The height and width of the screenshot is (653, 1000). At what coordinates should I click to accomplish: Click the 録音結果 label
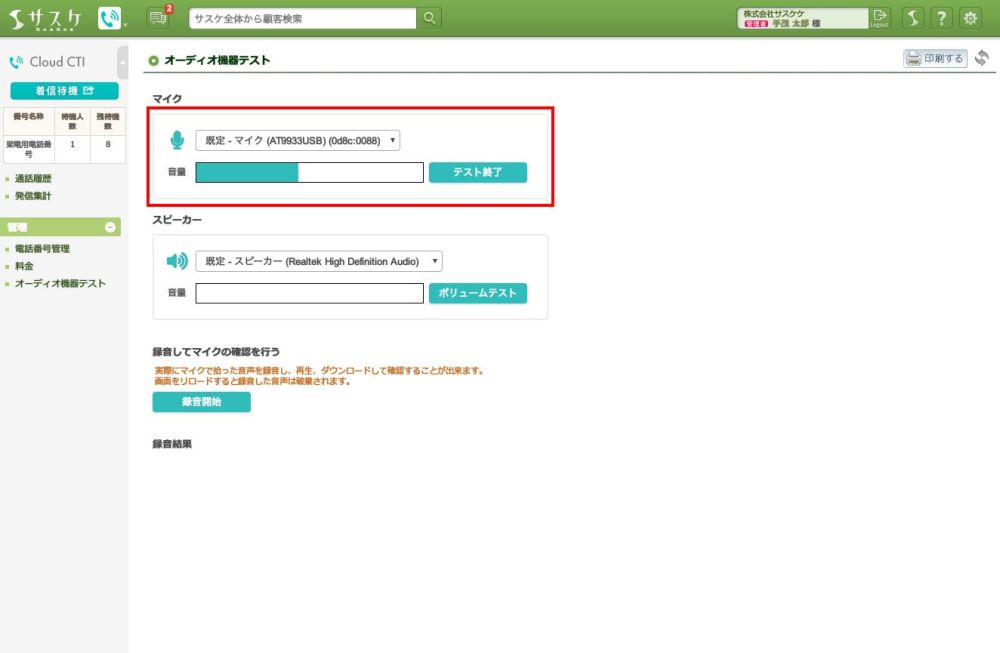(172, 444)
